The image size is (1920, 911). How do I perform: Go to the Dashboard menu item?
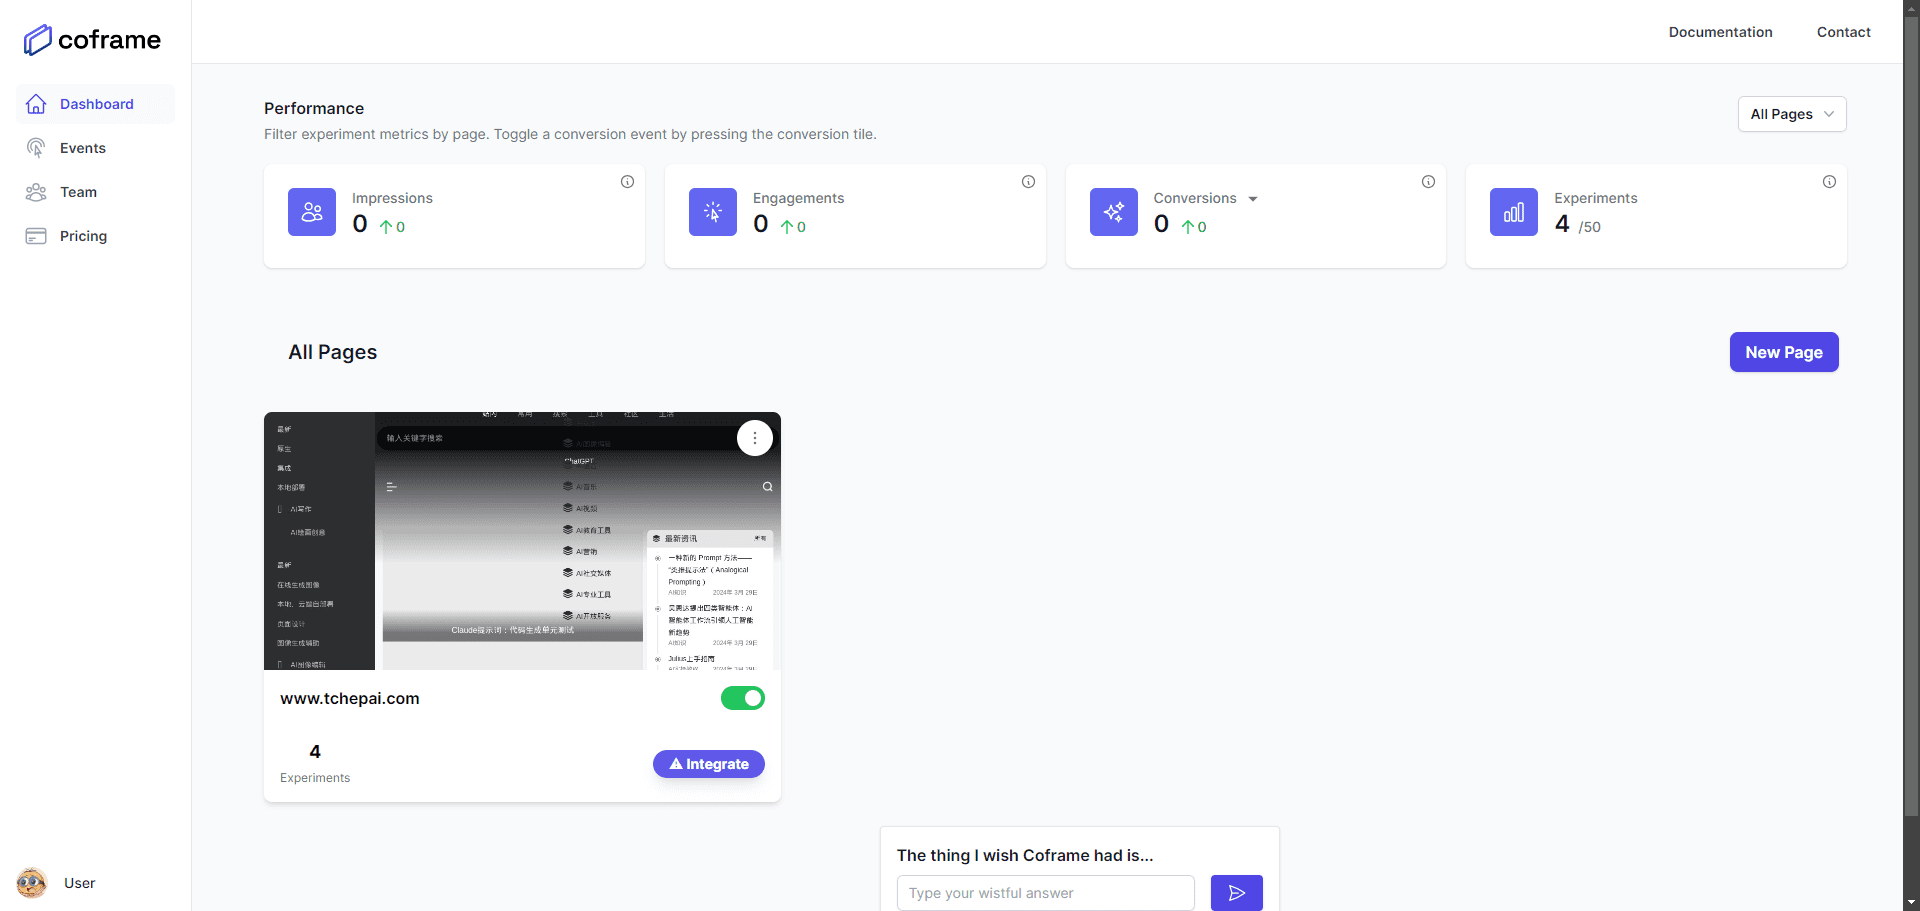click(95, 104)
